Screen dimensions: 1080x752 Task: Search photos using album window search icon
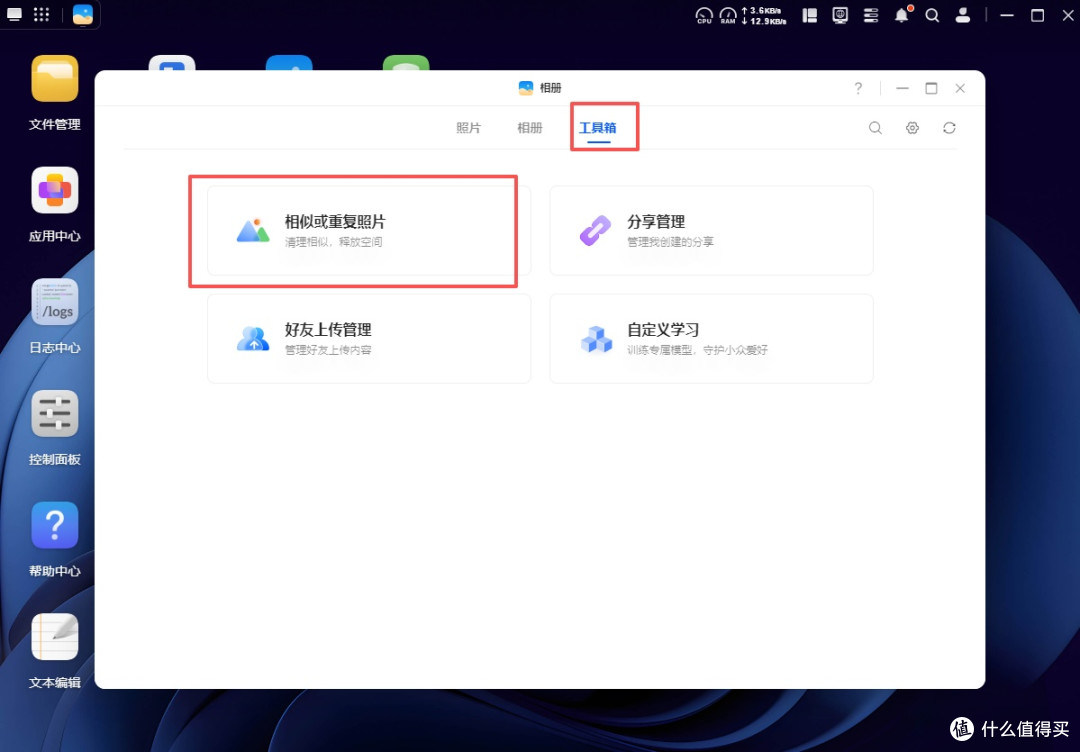[x=875, y=128]
